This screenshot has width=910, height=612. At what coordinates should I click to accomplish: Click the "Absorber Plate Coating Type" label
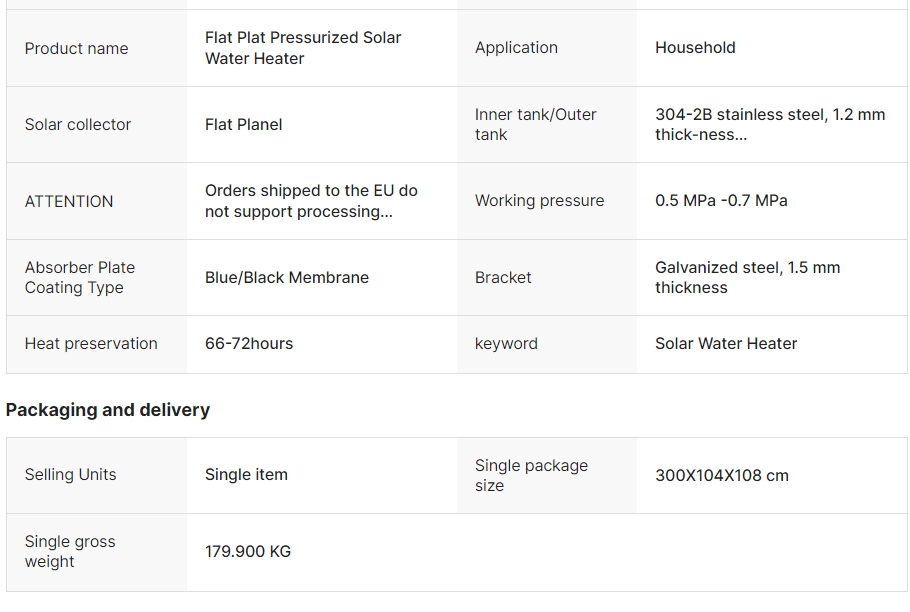tap(80, 277)
